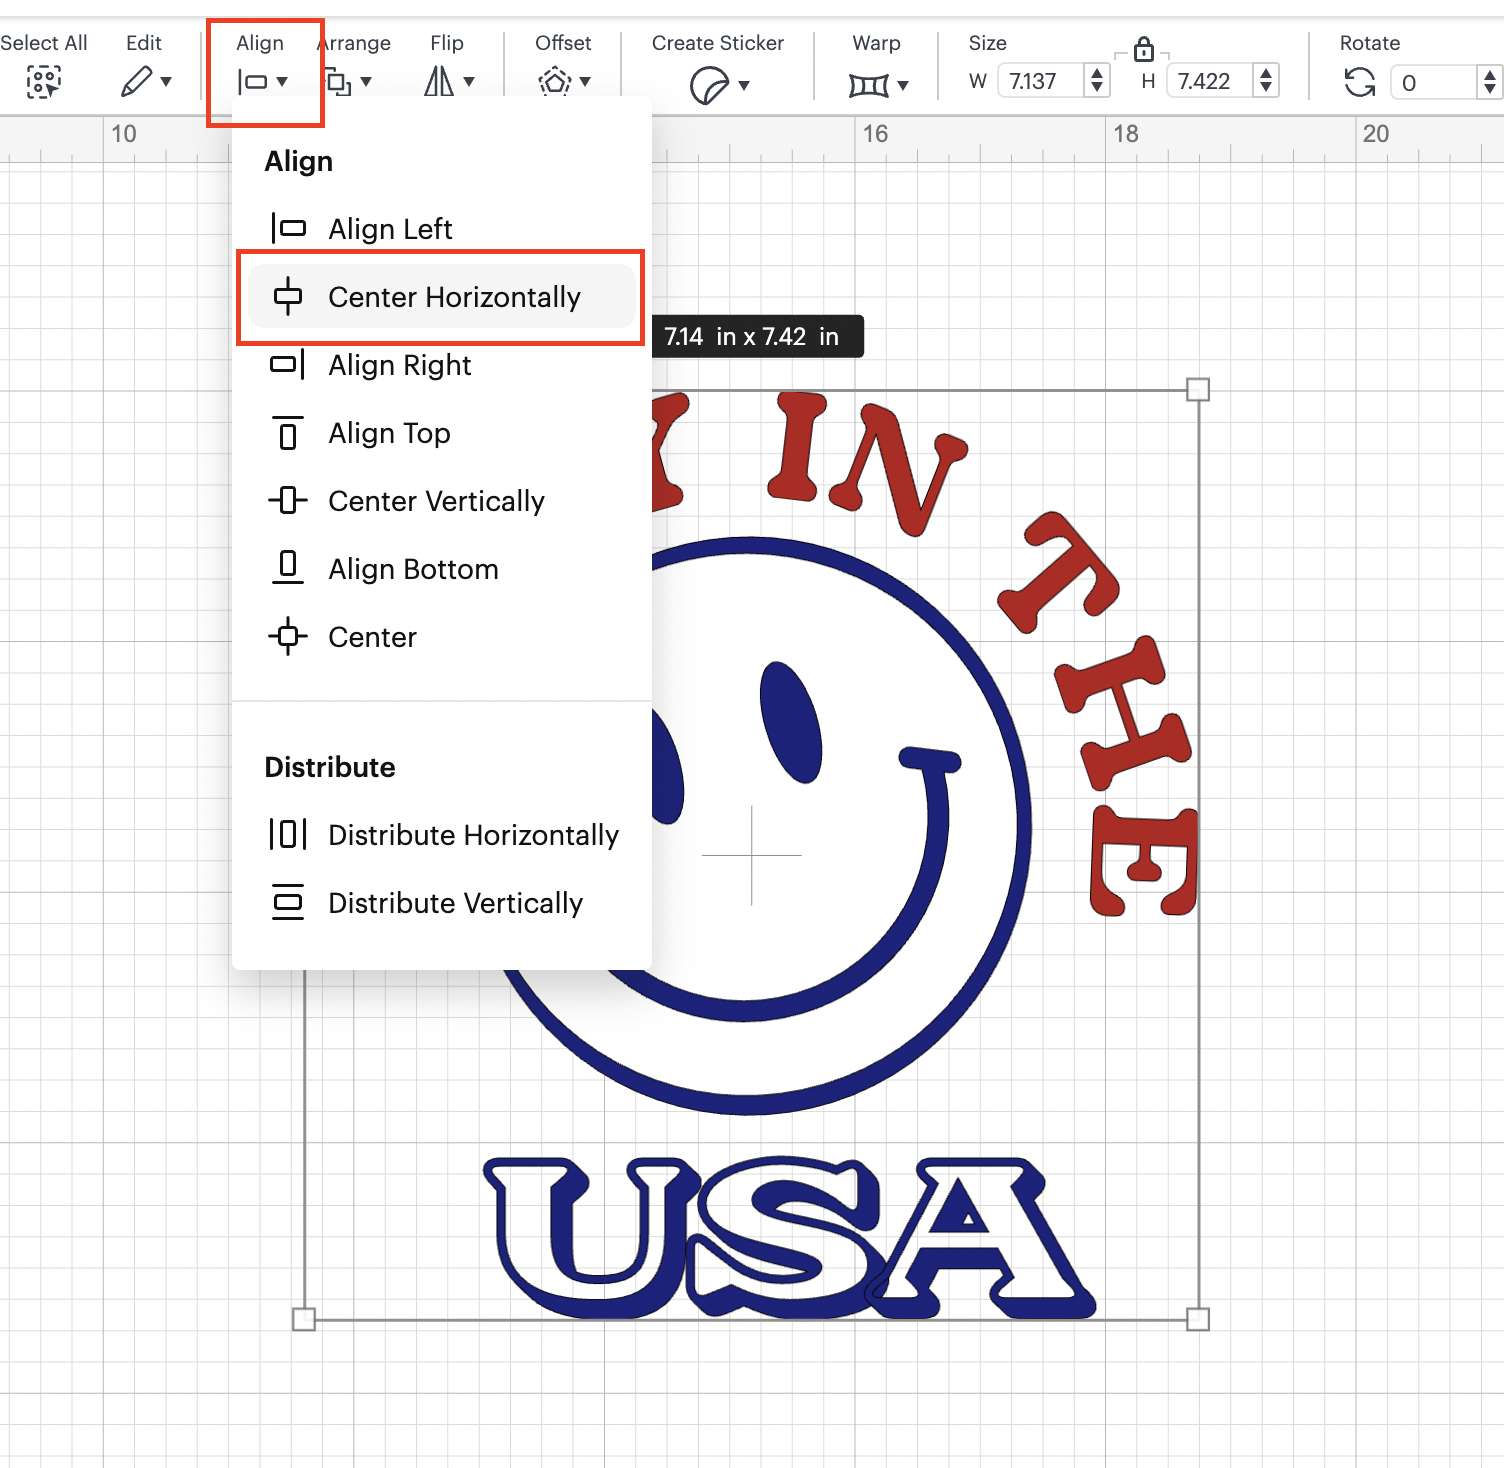1504x1468 pixels.
Task: Choose Center Vertically option
Action: click(x=441, y=501)
